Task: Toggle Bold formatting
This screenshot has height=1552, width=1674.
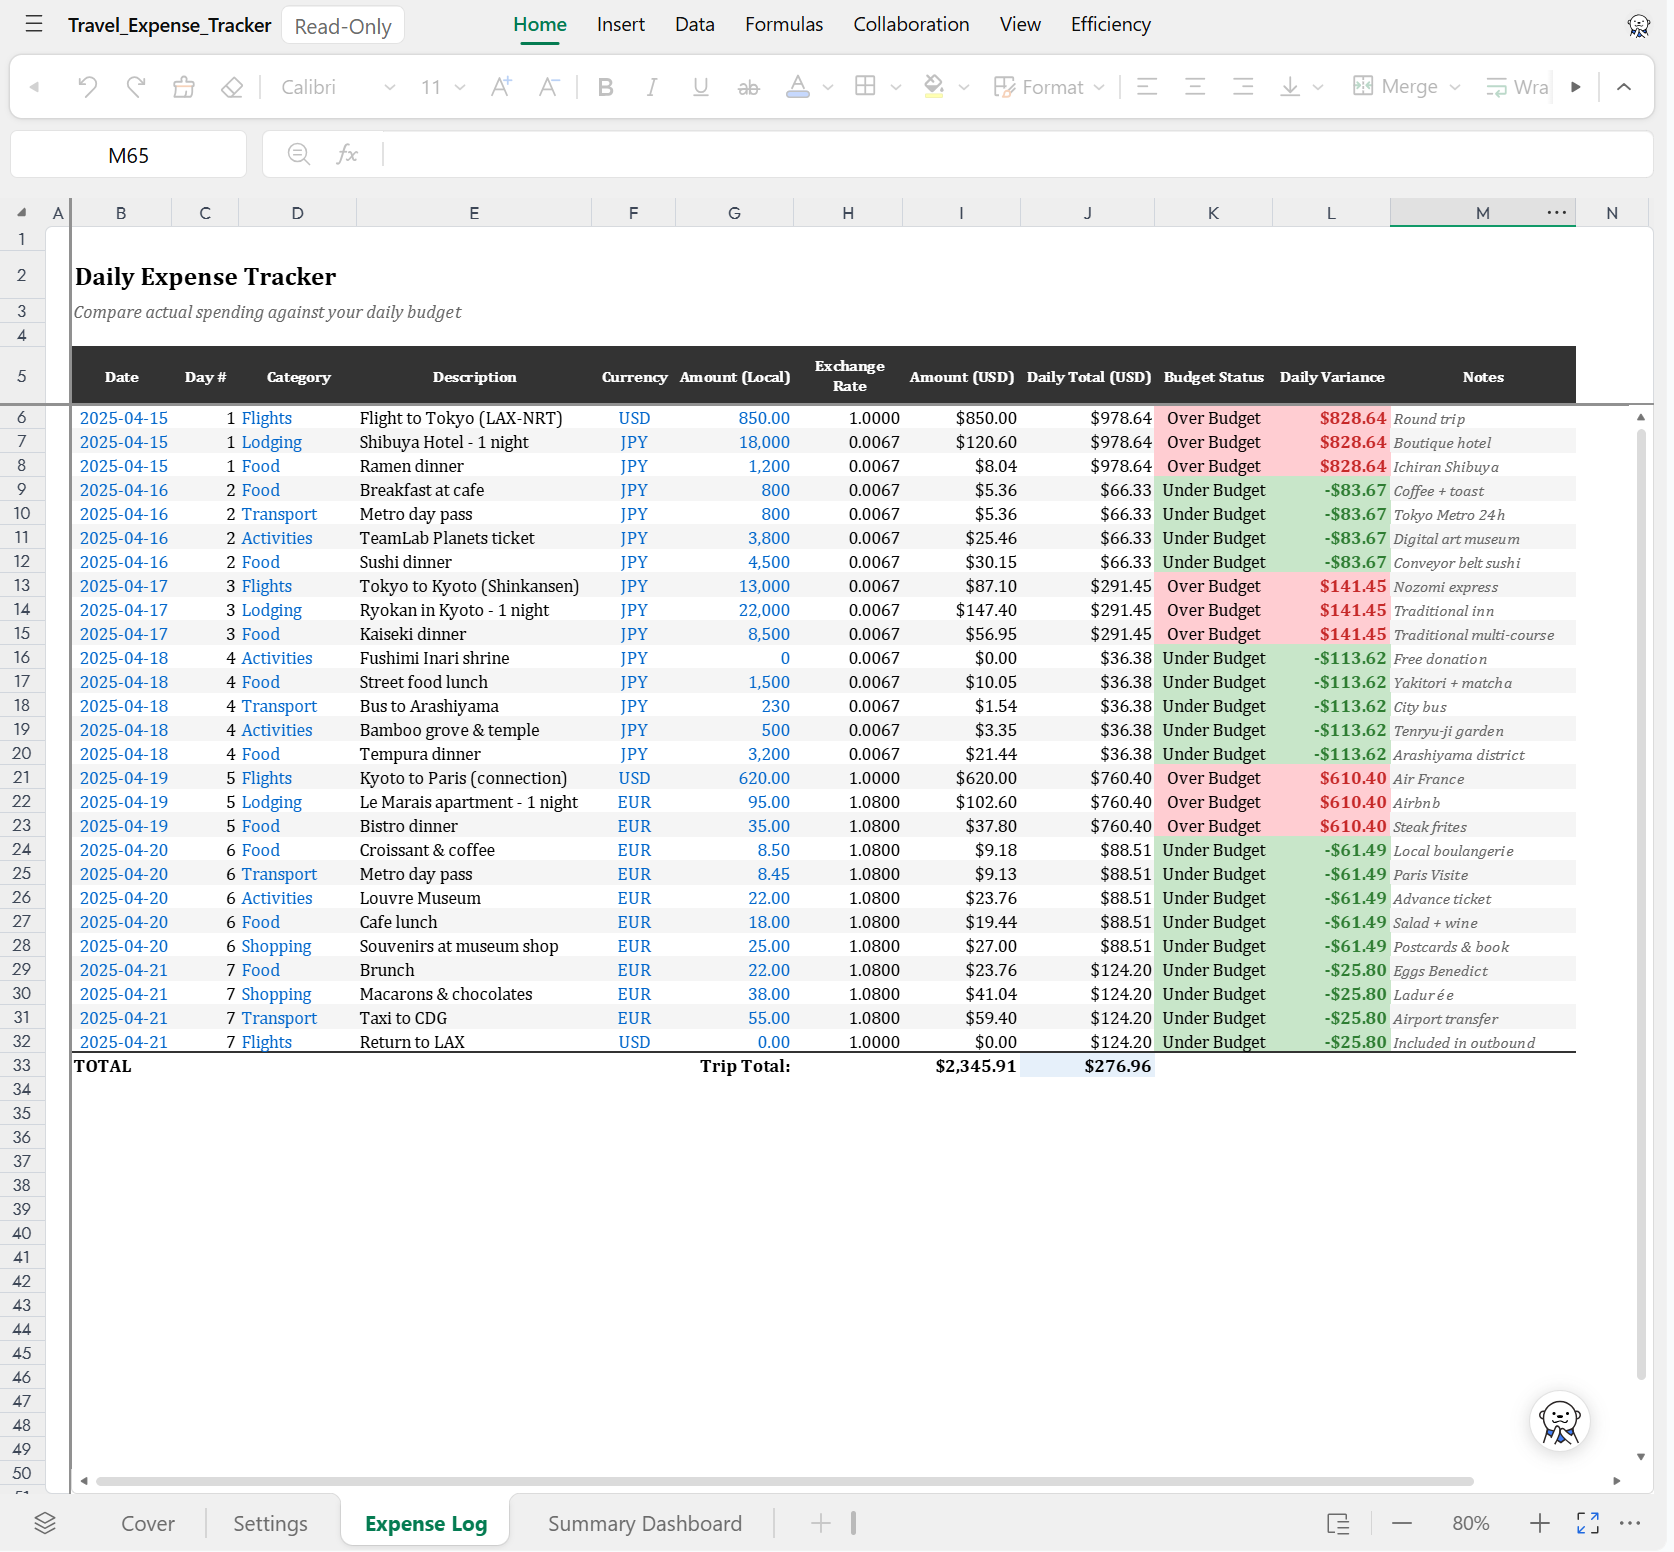Action: (605, 87)
